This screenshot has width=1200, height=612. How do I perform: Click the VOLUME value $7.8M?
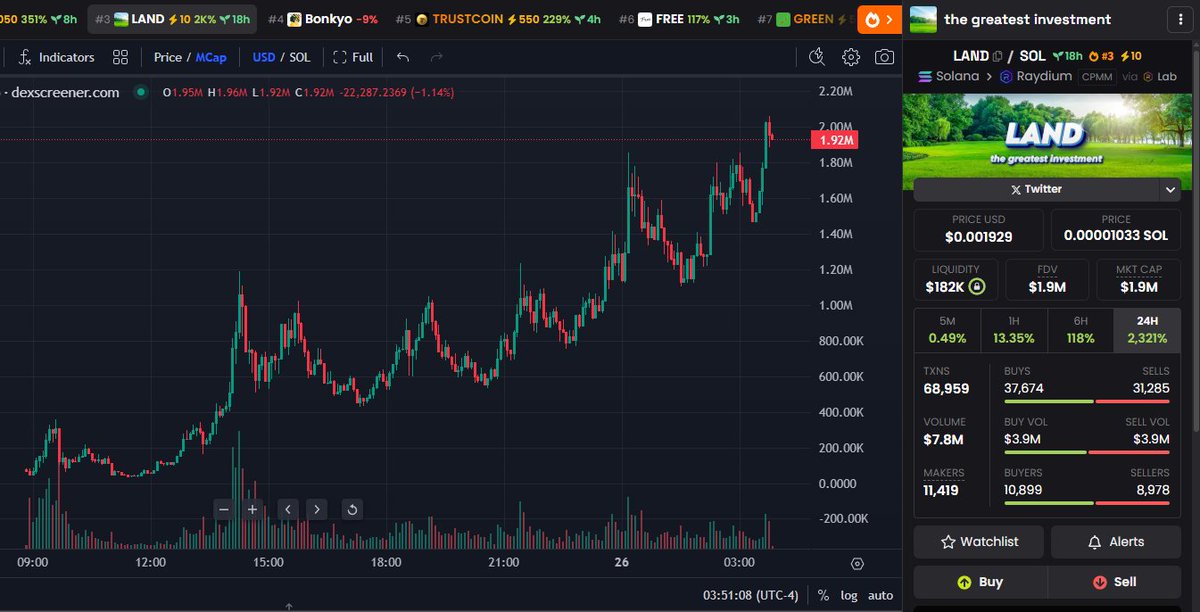point(943,439)
